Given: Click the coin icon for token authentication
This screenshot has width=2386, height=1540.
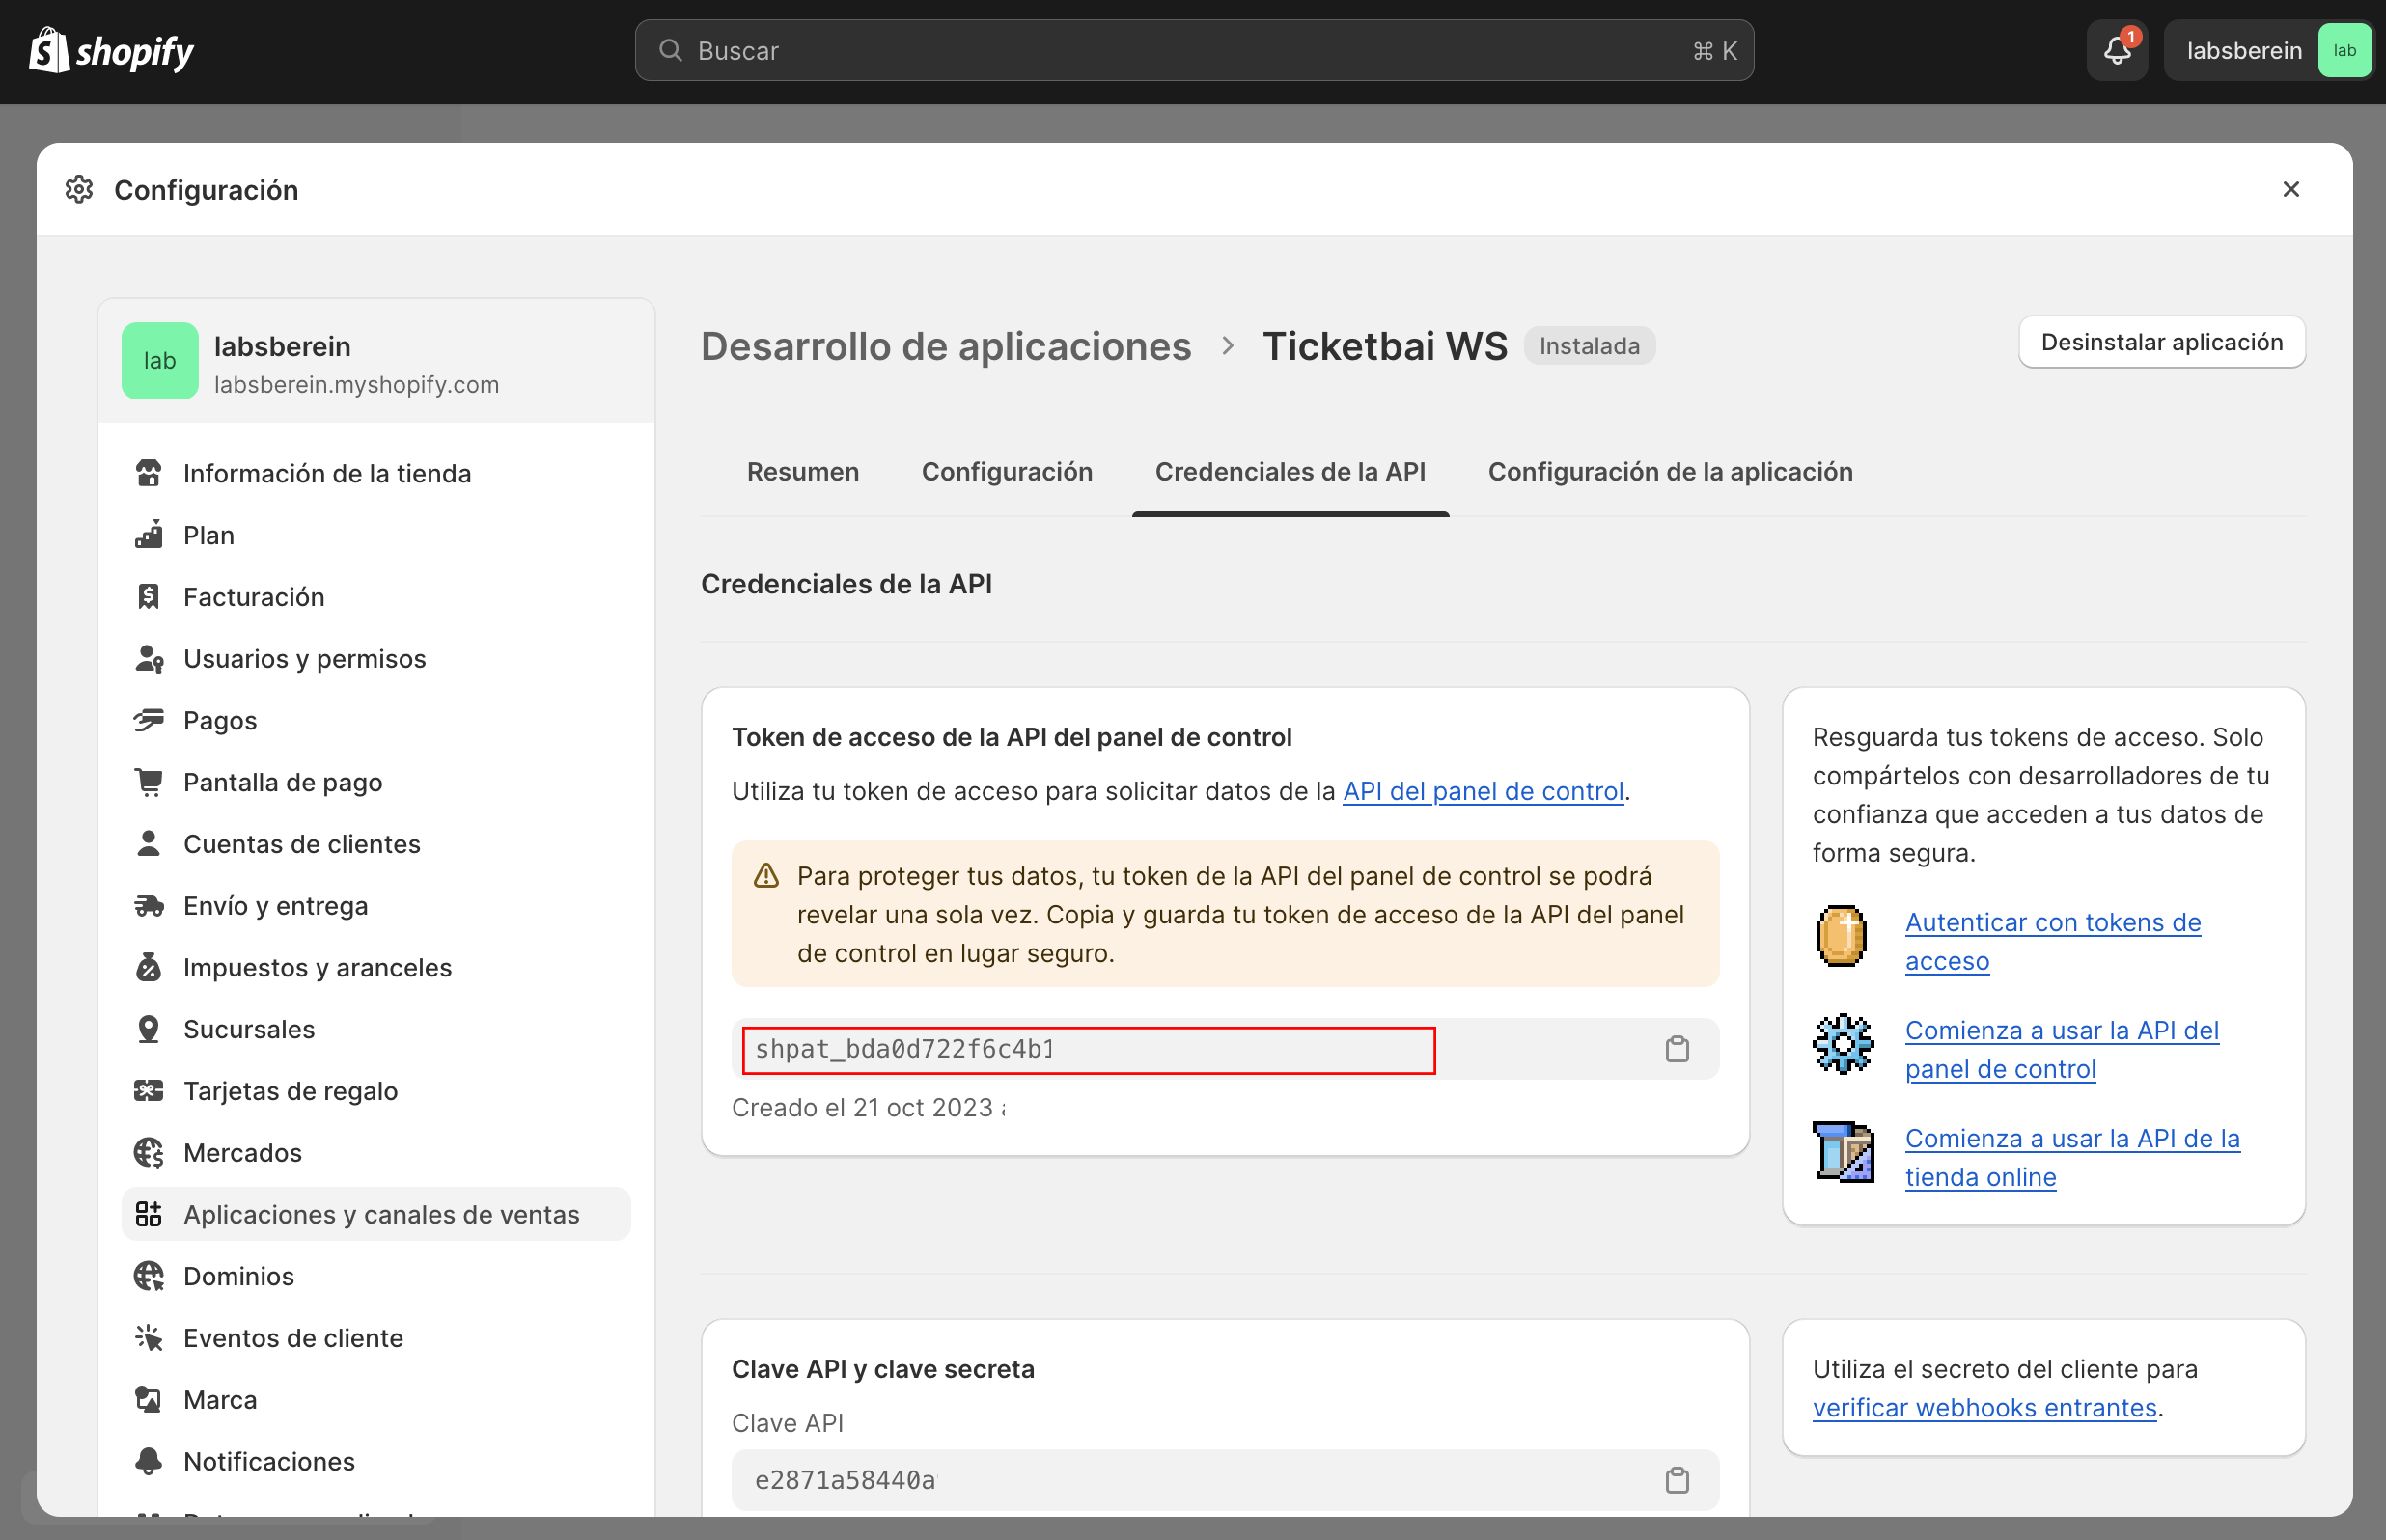Looking at the screenshot, I should coord(1841,937).
